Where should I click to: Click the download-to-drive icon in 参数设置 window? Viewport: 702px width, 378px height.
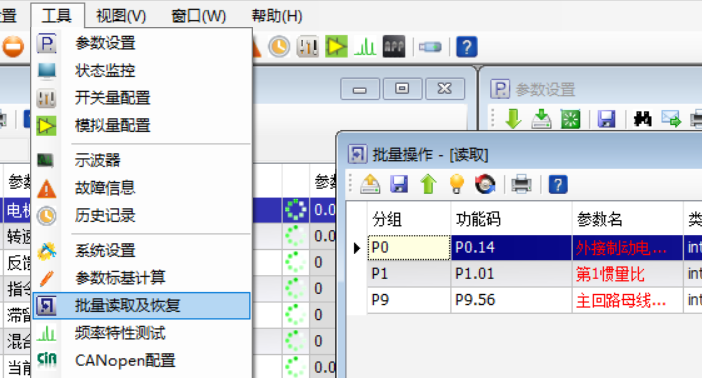click(542, 119)
